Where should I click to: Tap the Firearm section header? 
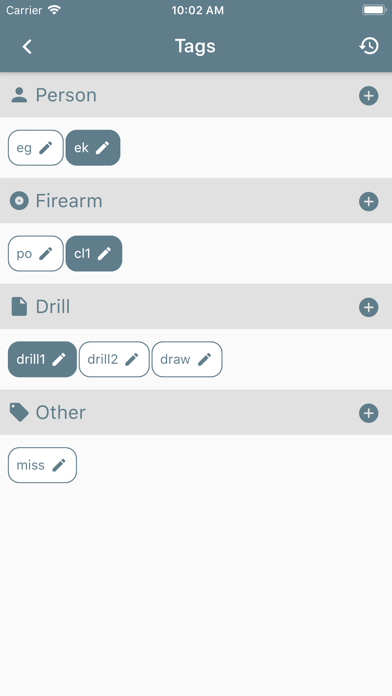click(196, 201)
